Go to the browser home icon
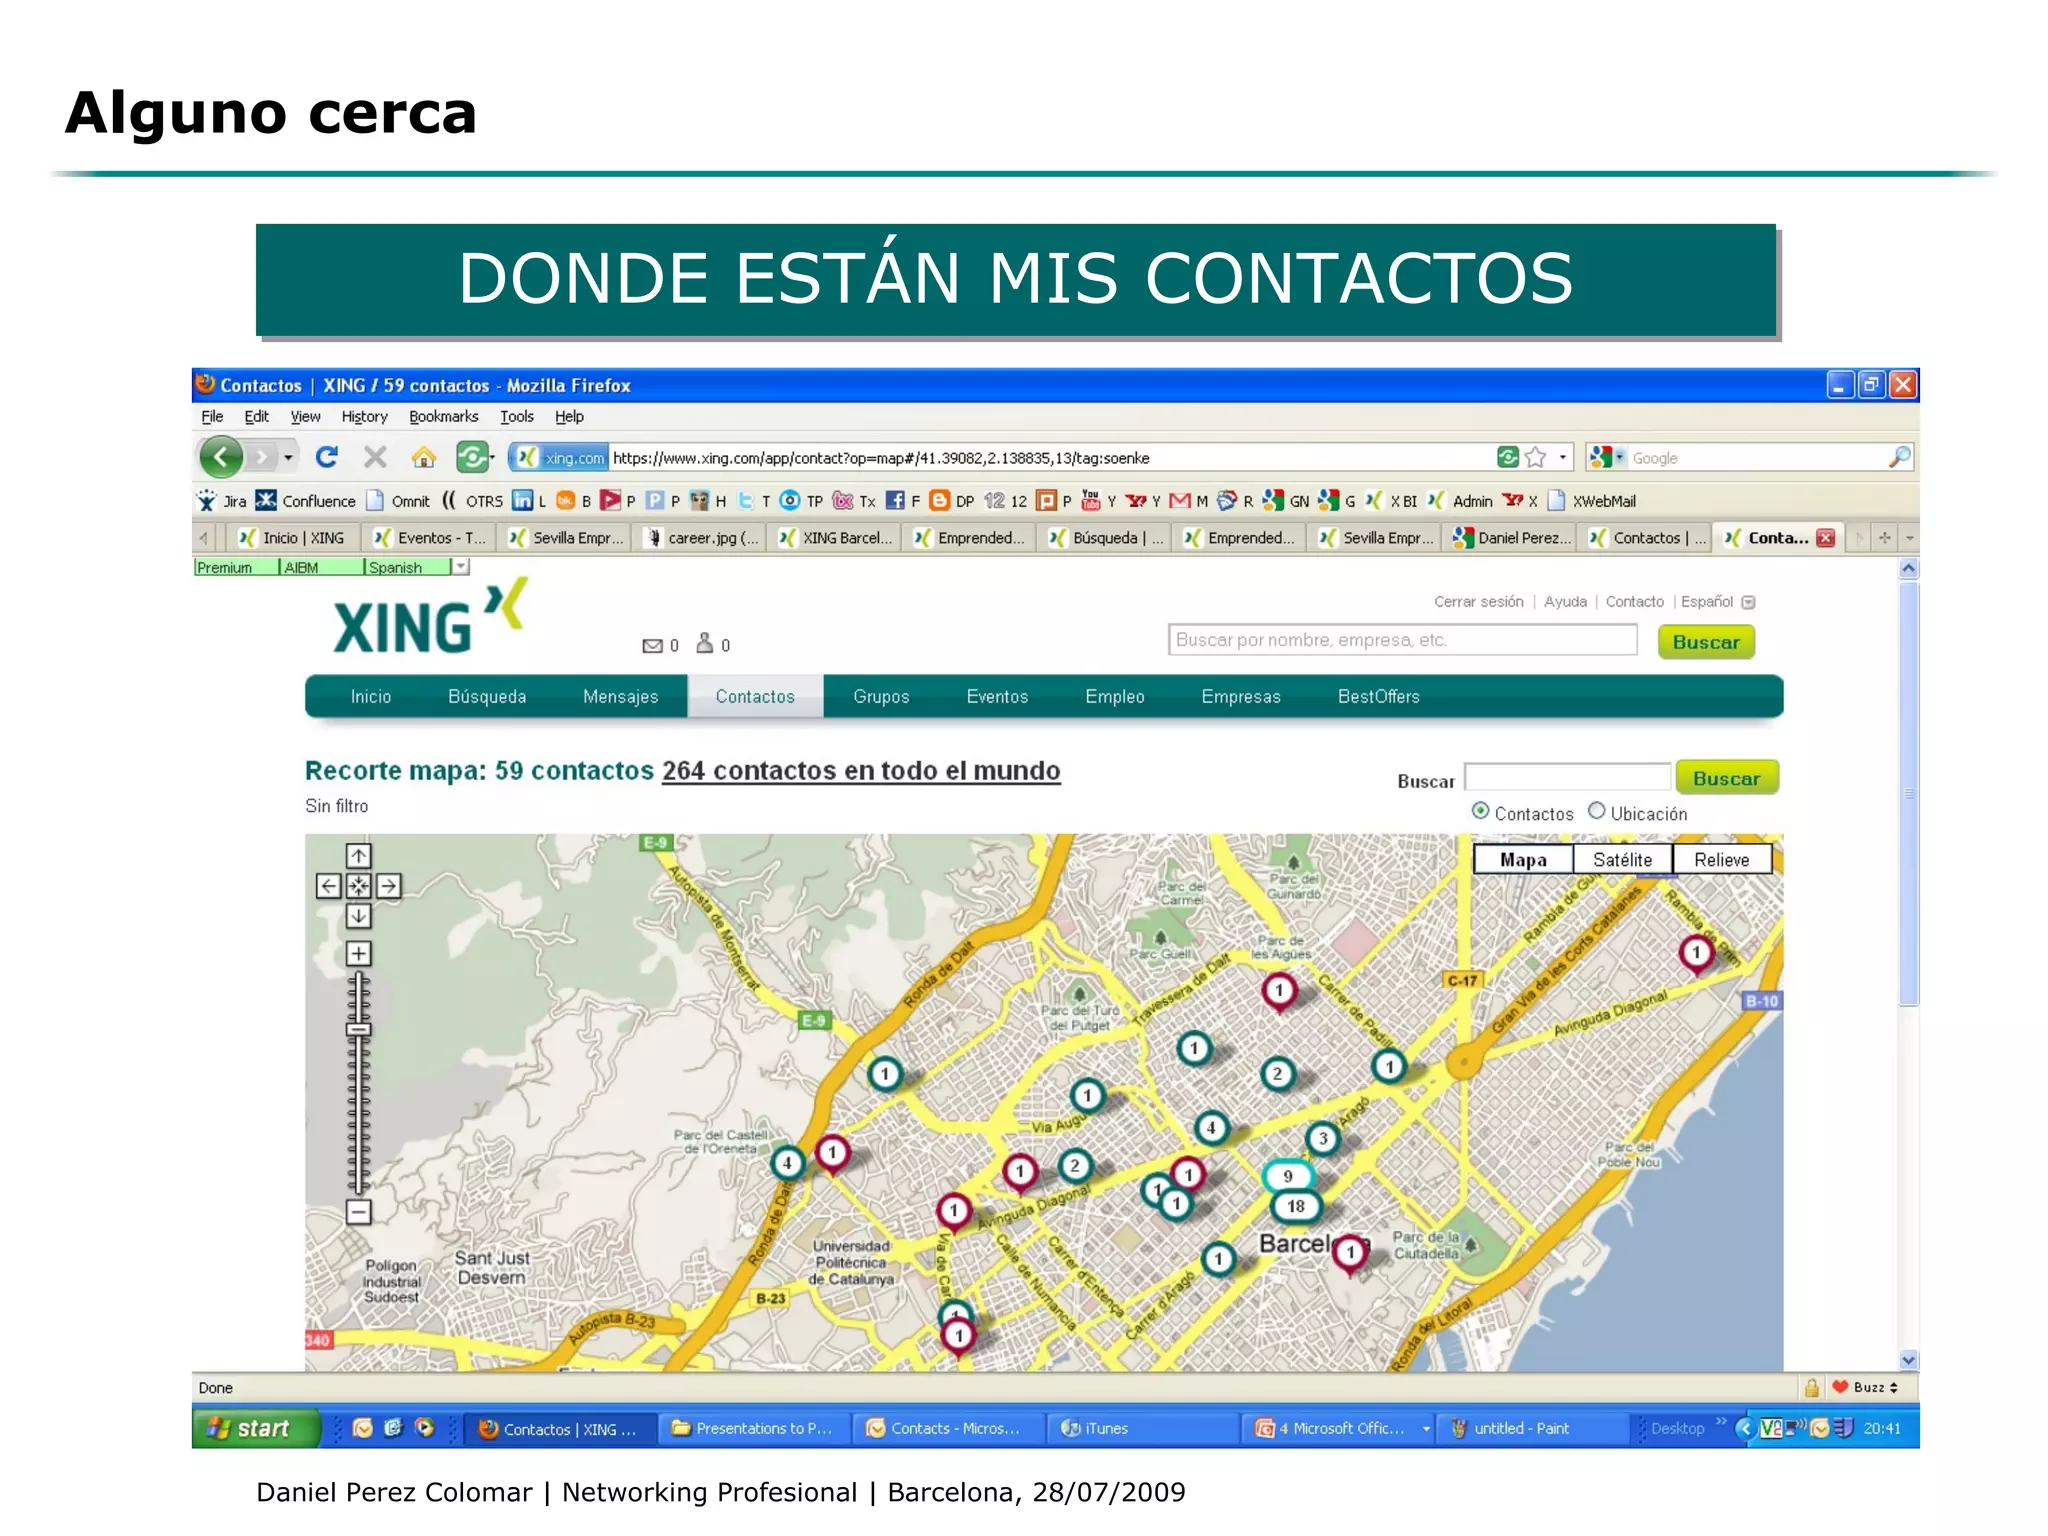Screen dimensions: 2048x1536 click(424, 457)
